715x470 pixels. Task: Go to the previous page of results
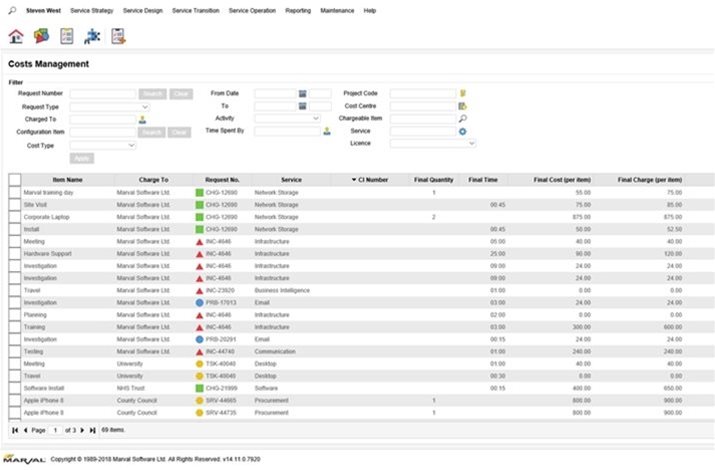pyautogui.click(x=26, y=430)
